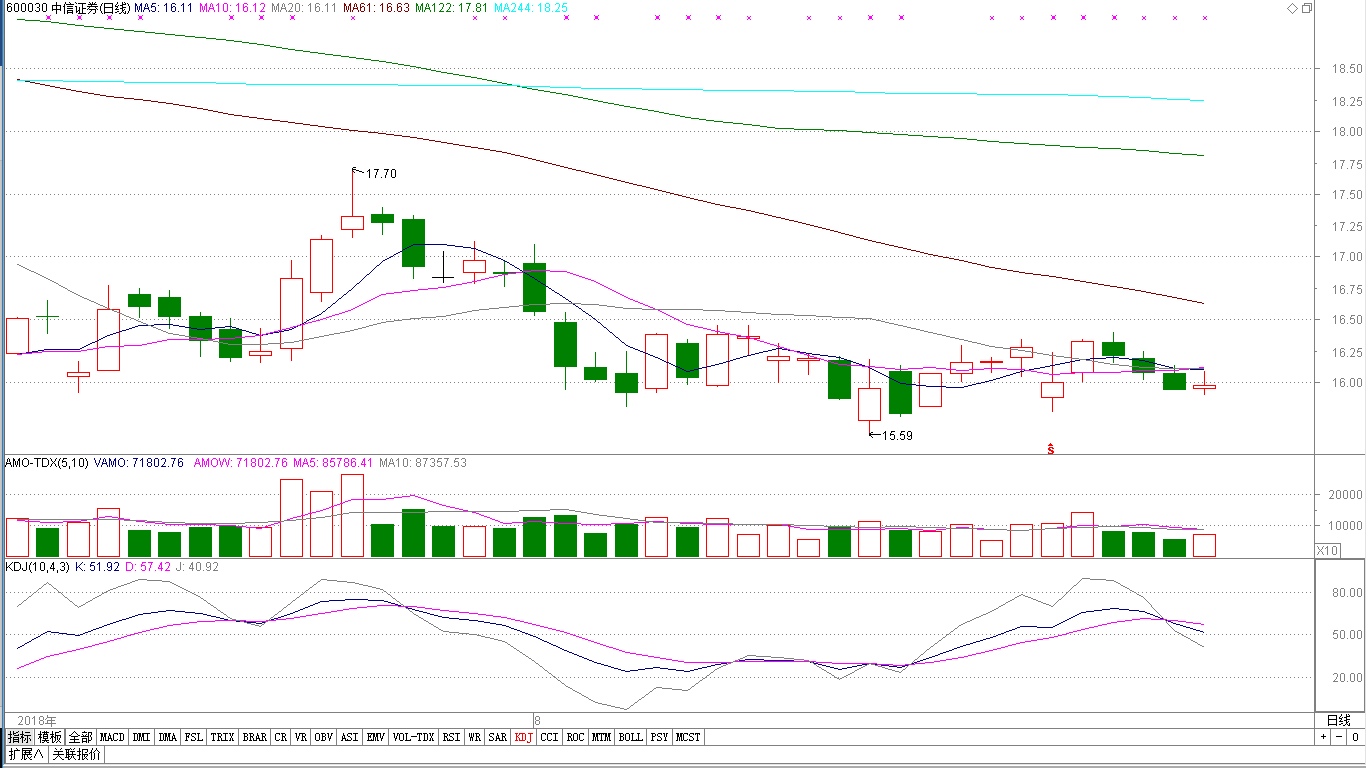
Task: Click the VAMO: 71802.76 value
Action: pyautogui.click(x=139, y=463)
